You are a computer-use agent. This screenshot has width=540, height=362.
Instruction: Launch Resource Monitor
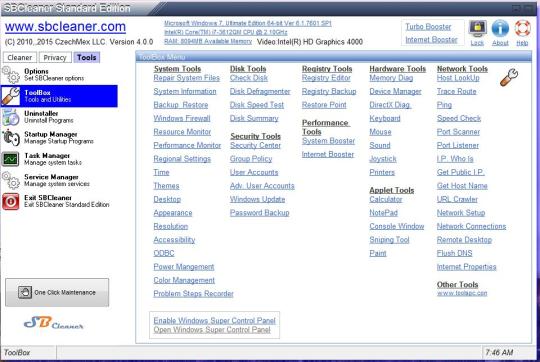182,132
